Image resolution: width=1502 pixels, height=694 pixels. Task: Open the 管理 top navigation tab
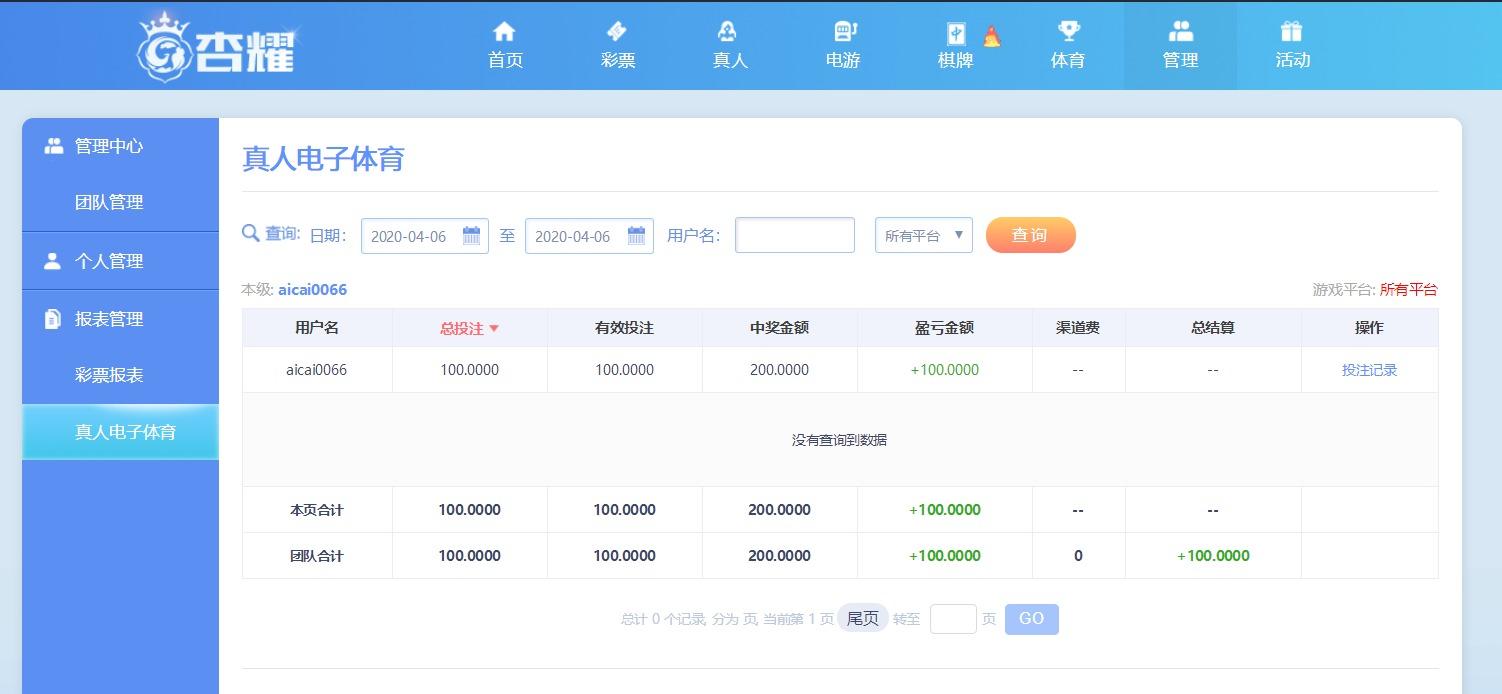1180,45
